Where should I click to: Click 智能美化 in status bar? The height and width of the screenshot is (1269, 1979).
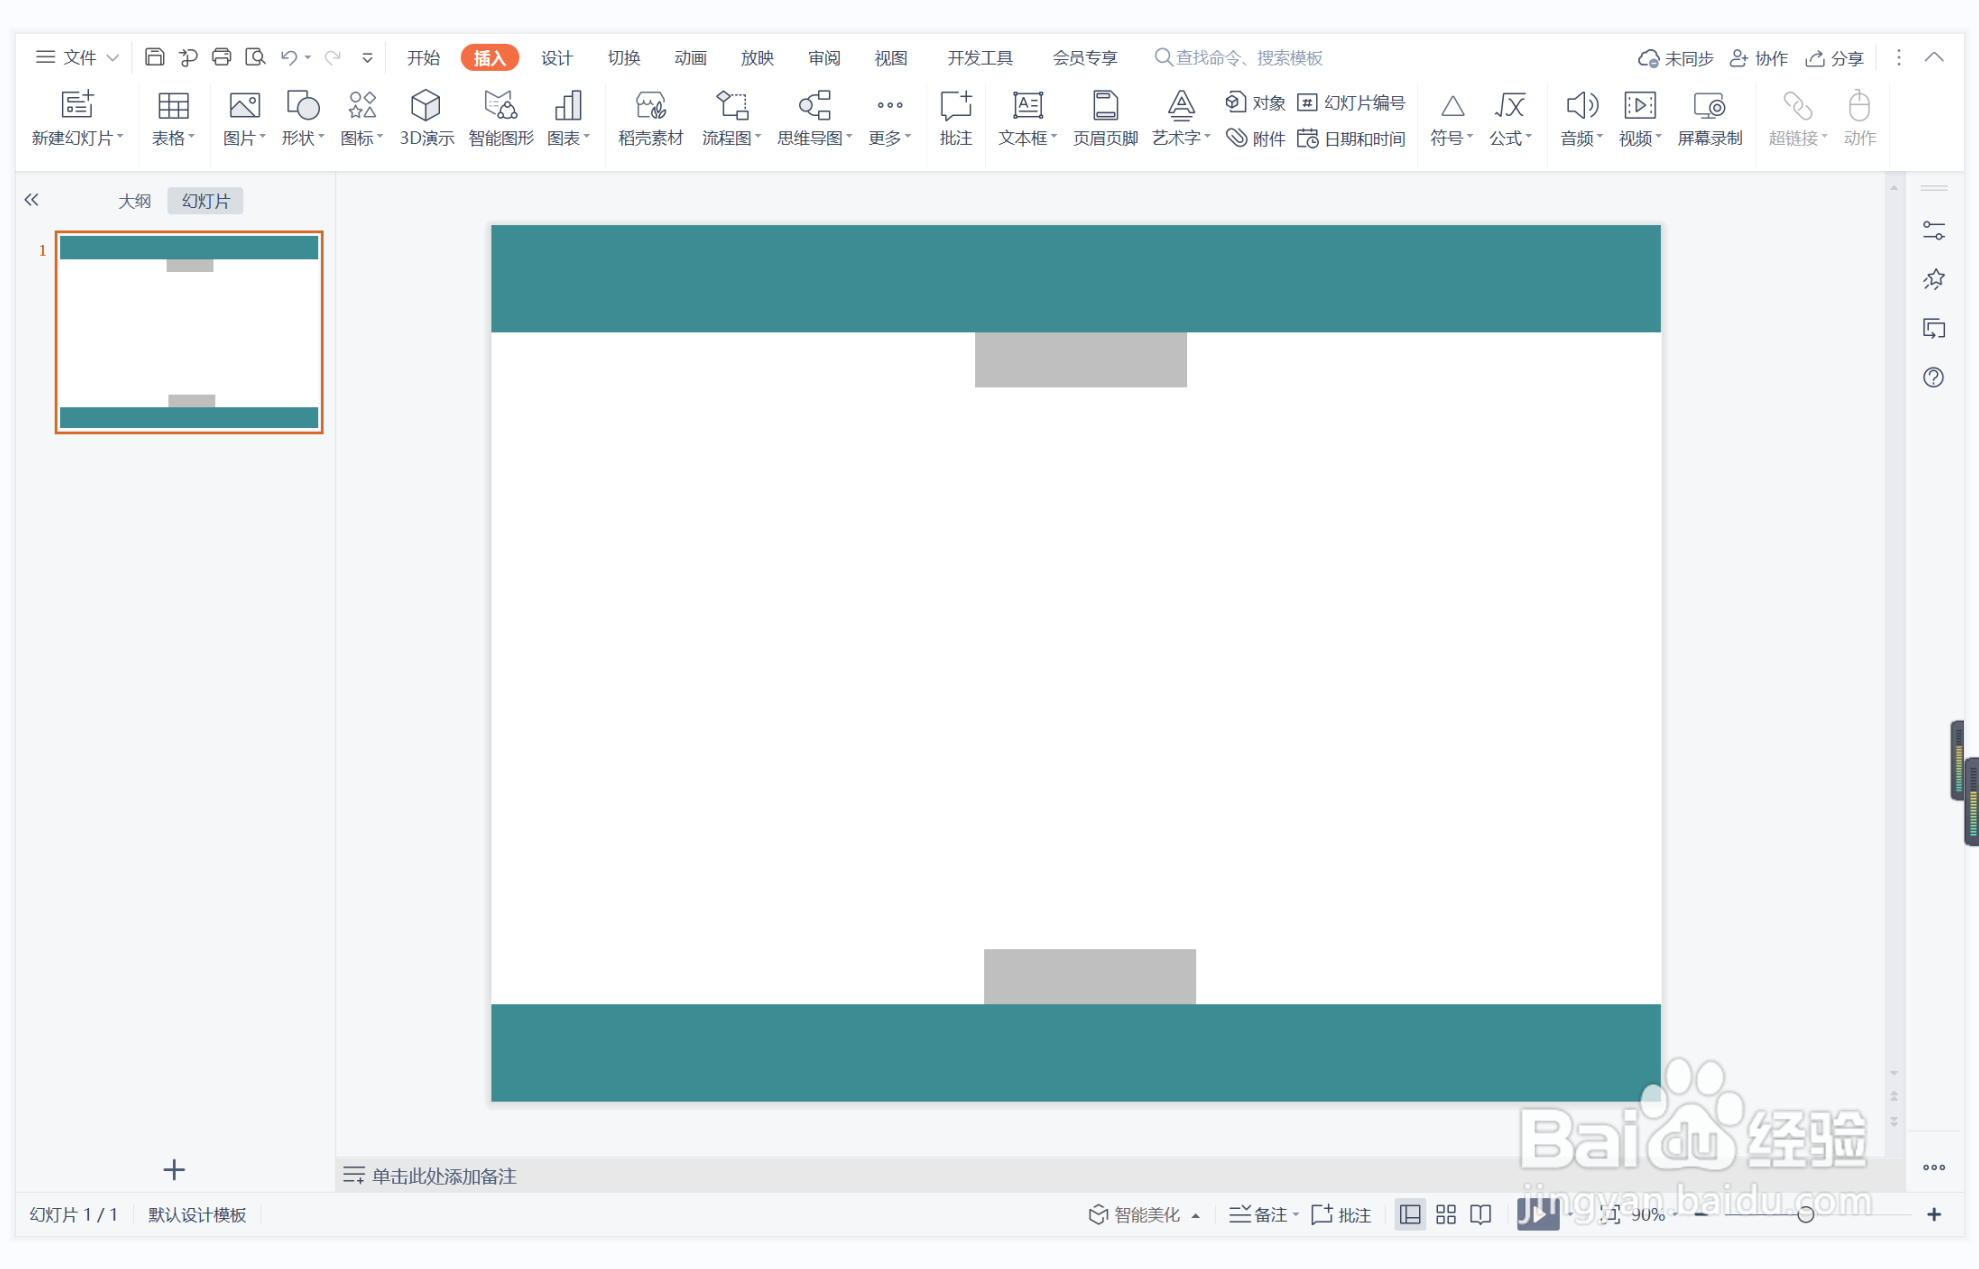click(1134, 1214)
